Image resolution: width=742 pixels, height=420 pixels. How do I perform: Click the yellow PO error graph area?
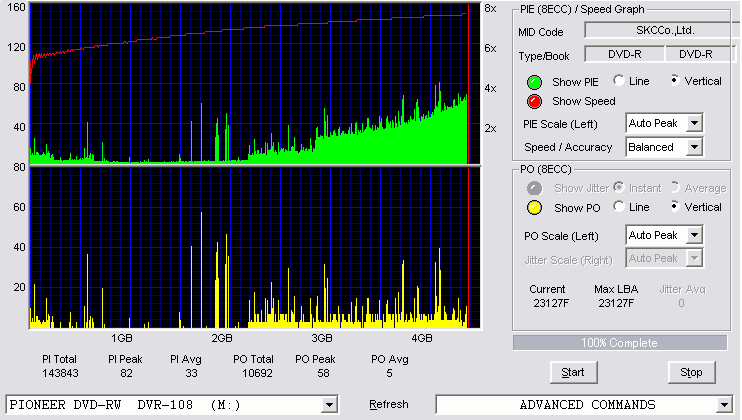click(x=255, y=247)
